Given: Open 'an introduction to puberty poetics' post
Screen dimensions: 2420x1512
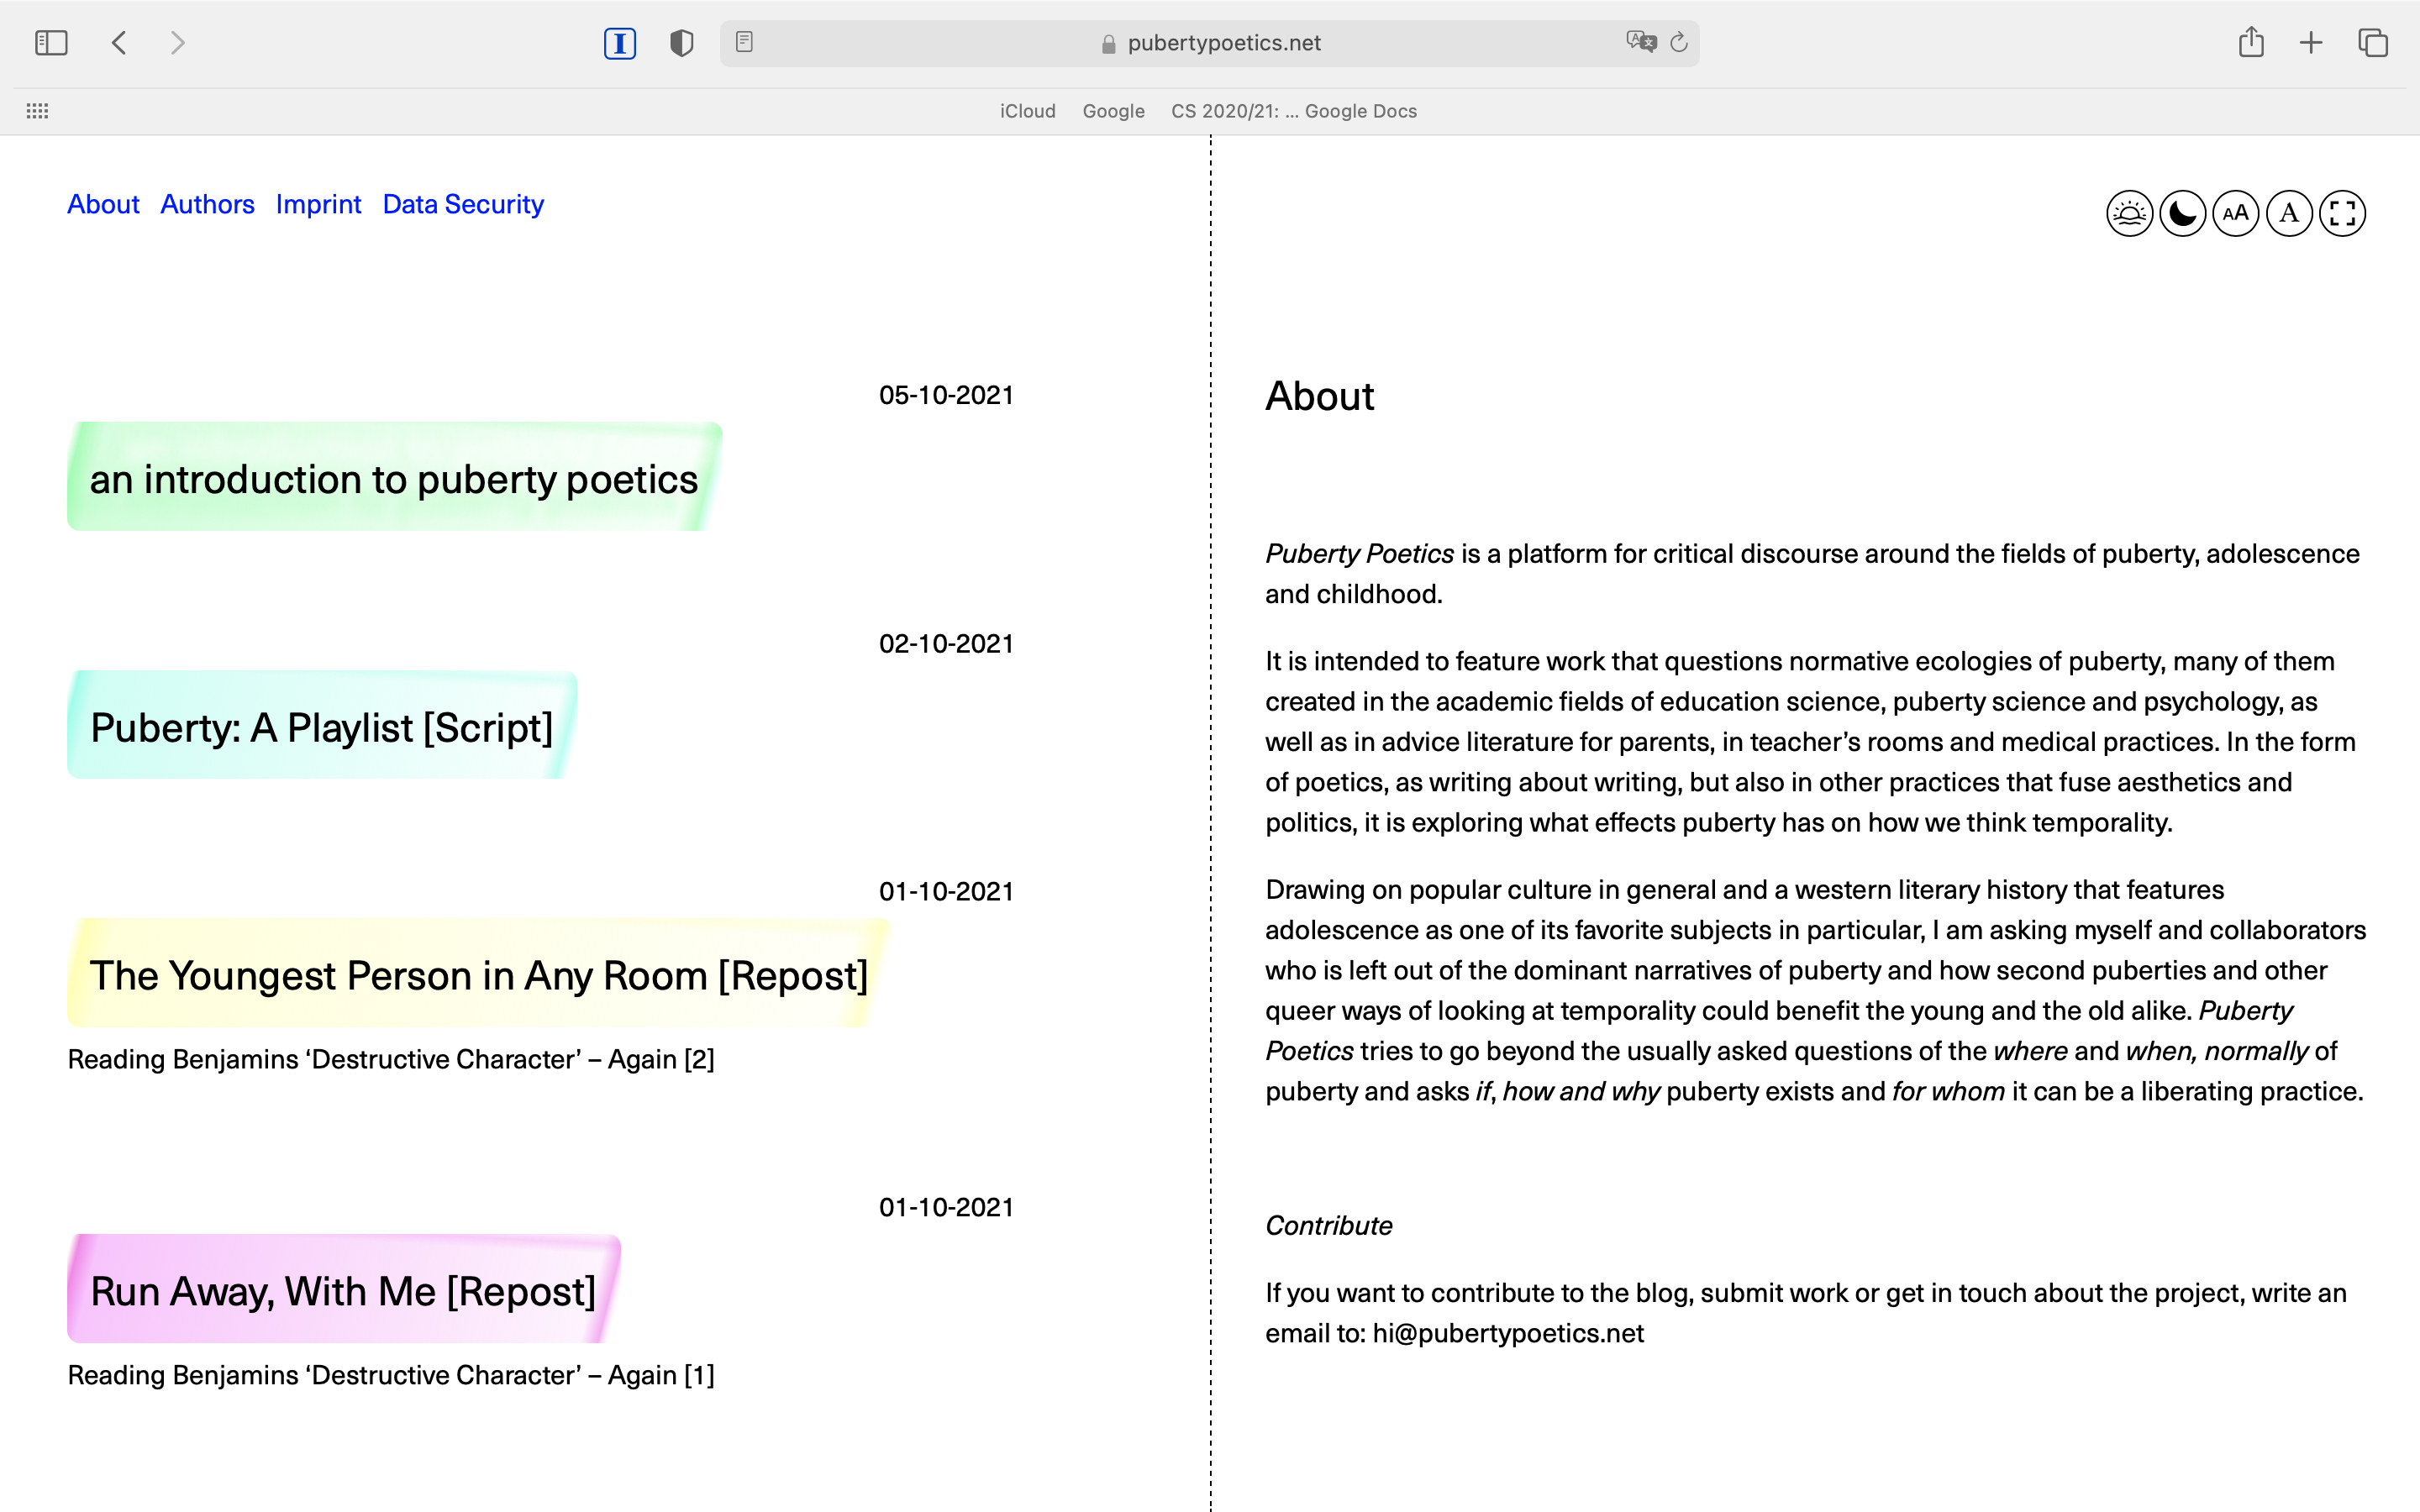Looking at the screenshot, I should click(393, 479).
